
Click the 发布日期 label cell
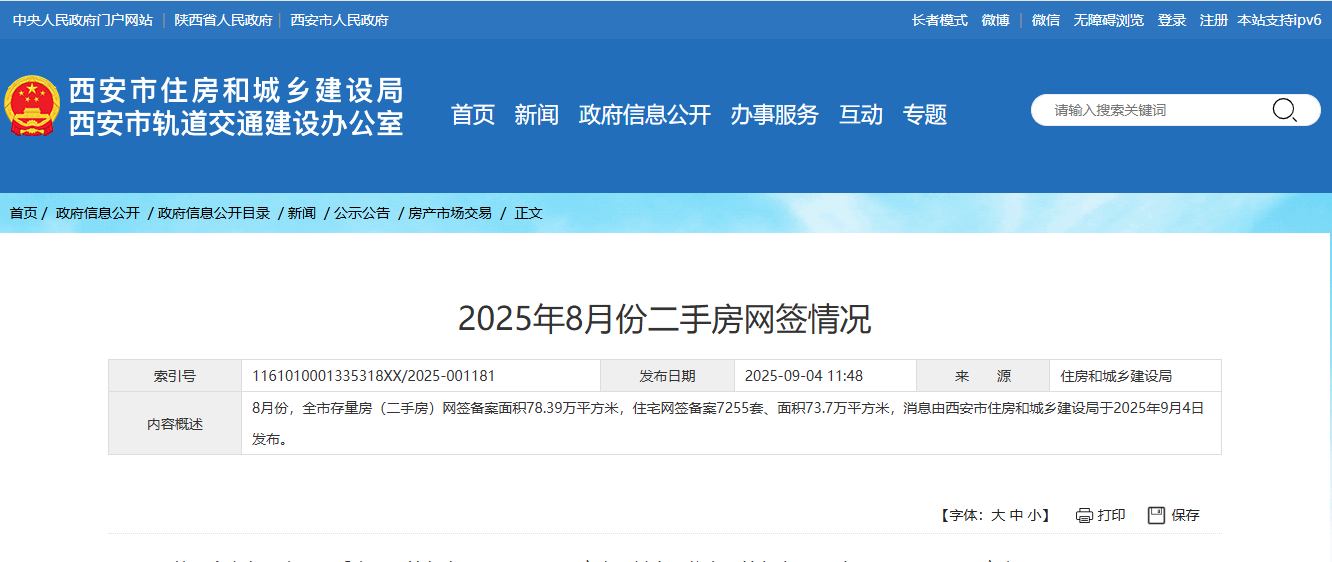tap(667, 376)
